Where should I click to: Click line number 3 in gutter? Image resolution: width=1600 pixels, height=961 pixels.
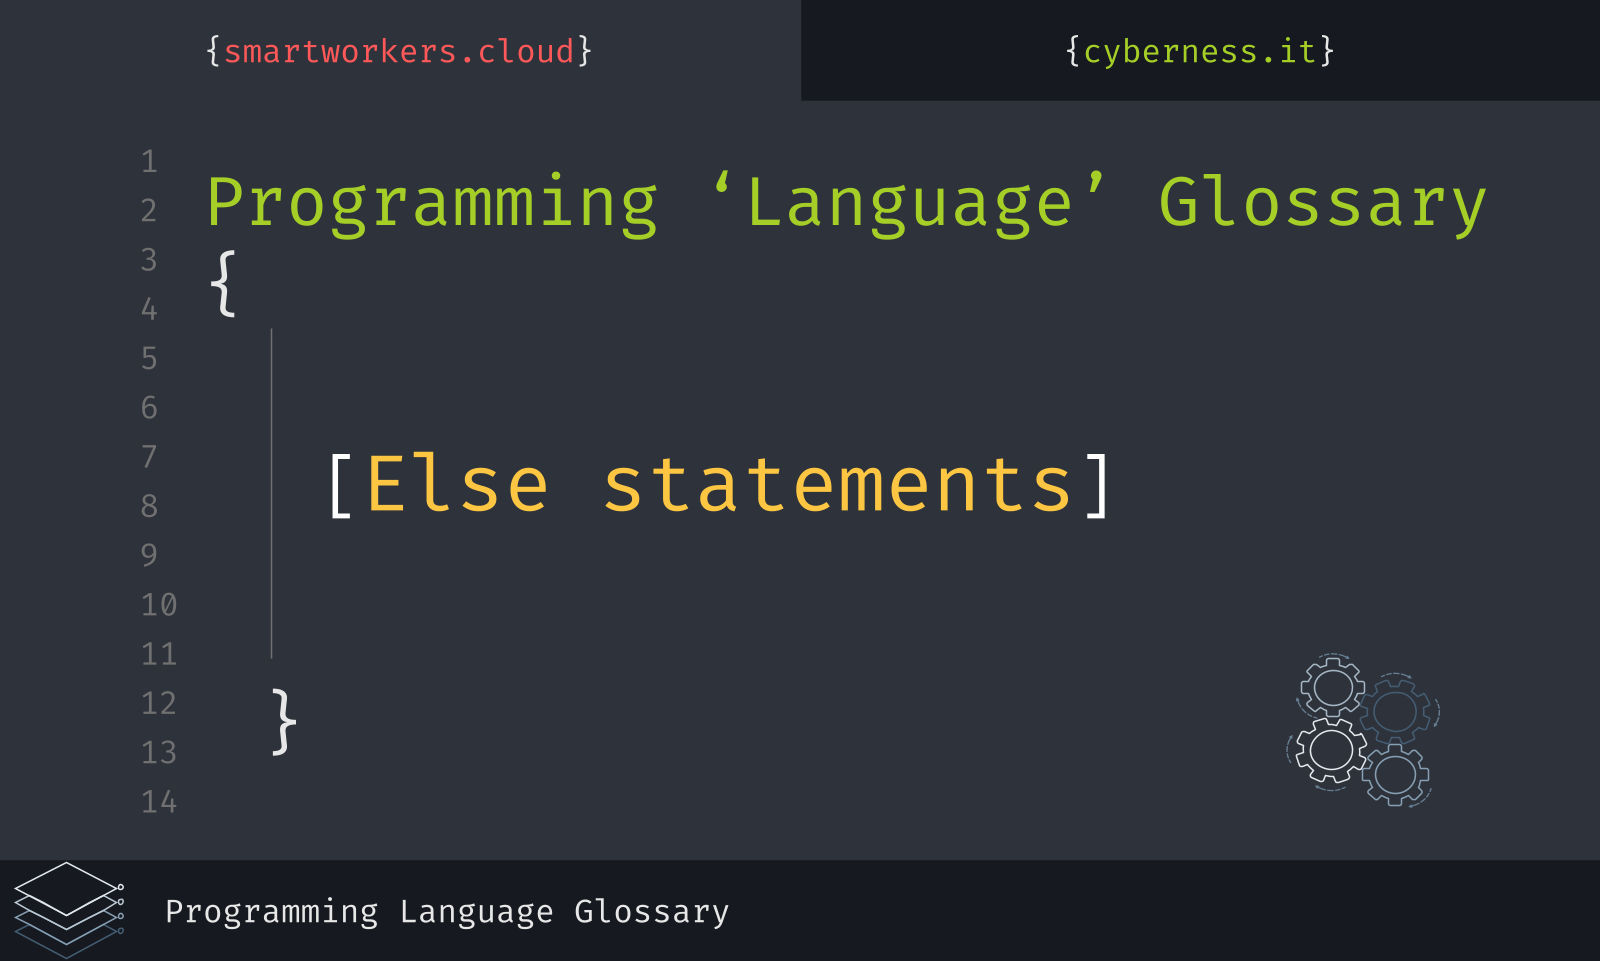[x=149, y=259]
